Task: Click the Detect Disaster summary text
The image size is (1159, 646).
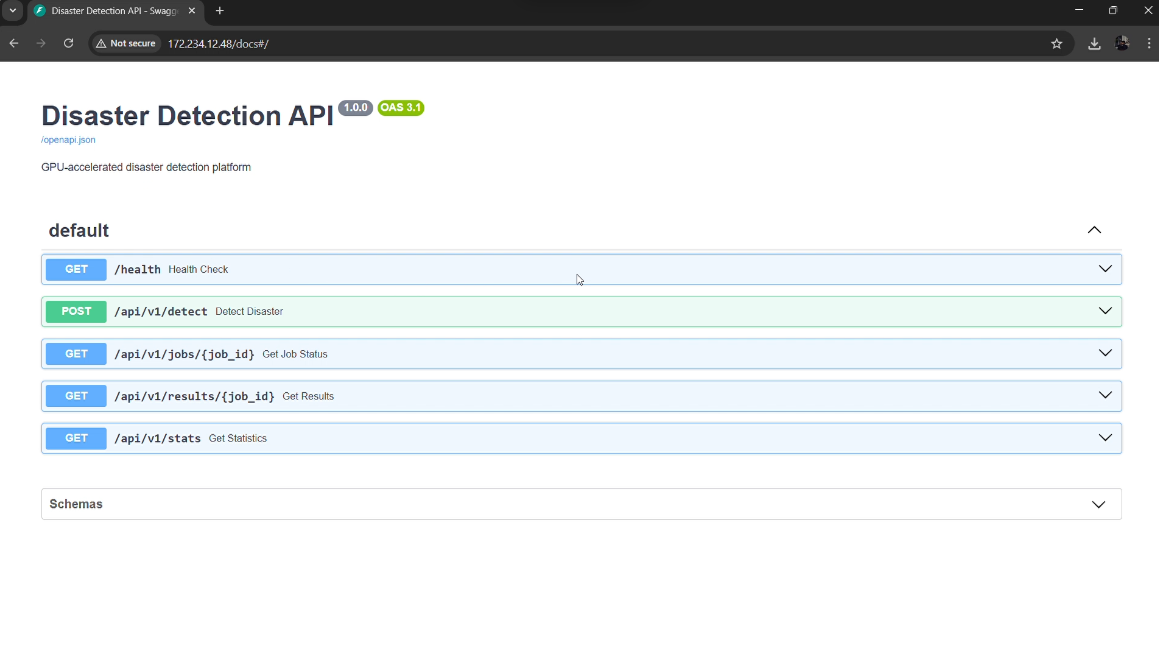Action: pos(249,312)
